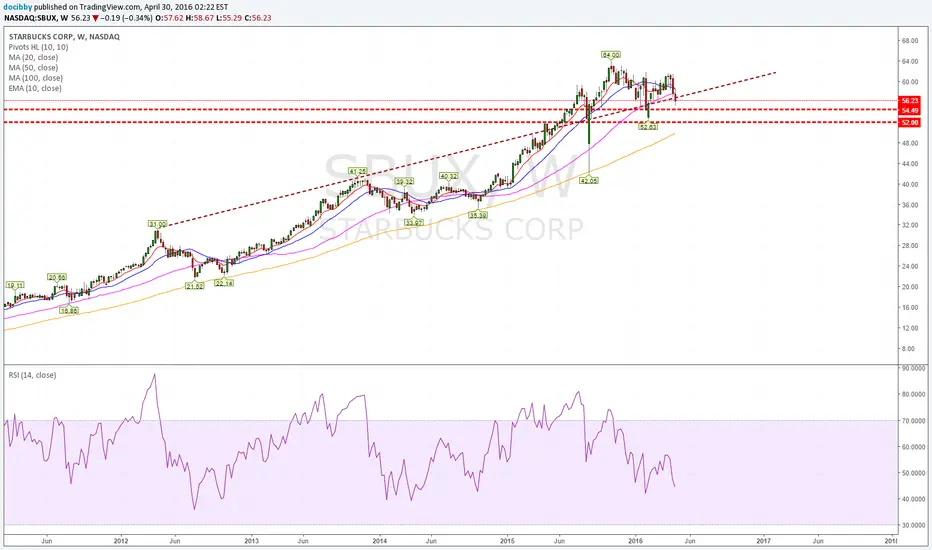Click the 40.32 pivot high label
932x550 pixels.
[x=449, y=176]
